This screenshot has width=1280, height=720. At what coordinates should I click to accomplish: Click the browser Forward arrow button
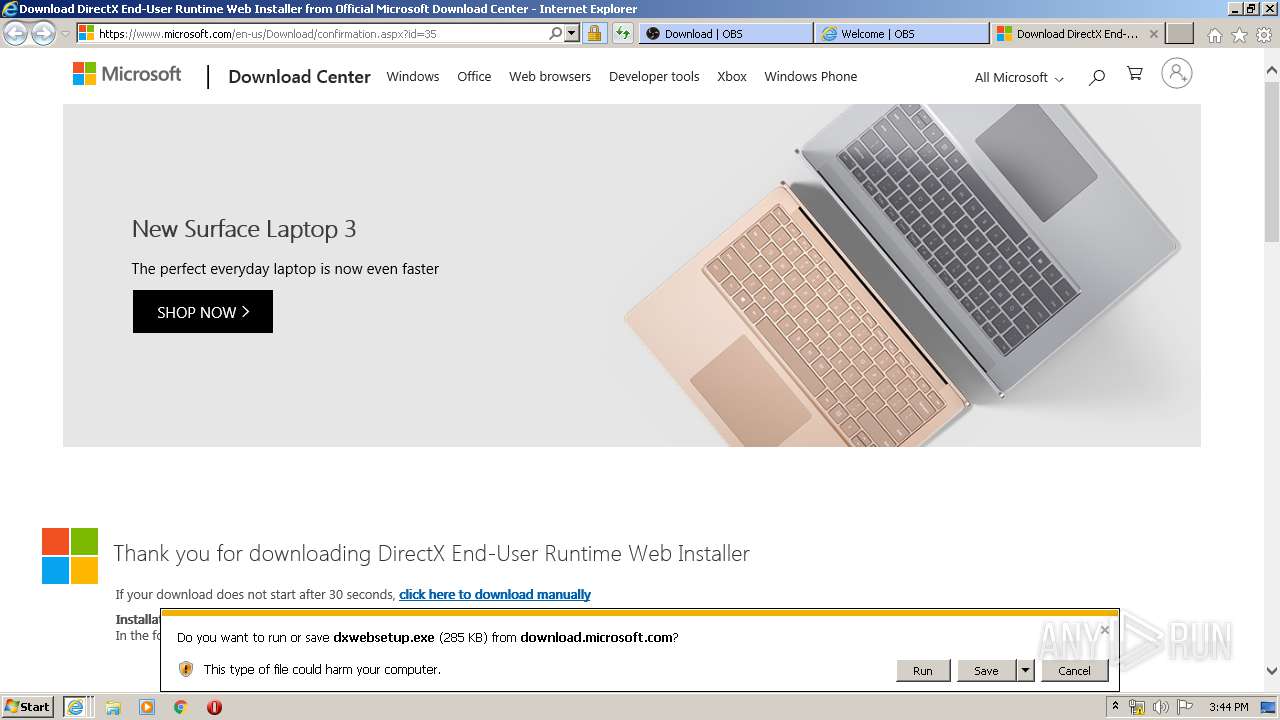tap(43, 33)
